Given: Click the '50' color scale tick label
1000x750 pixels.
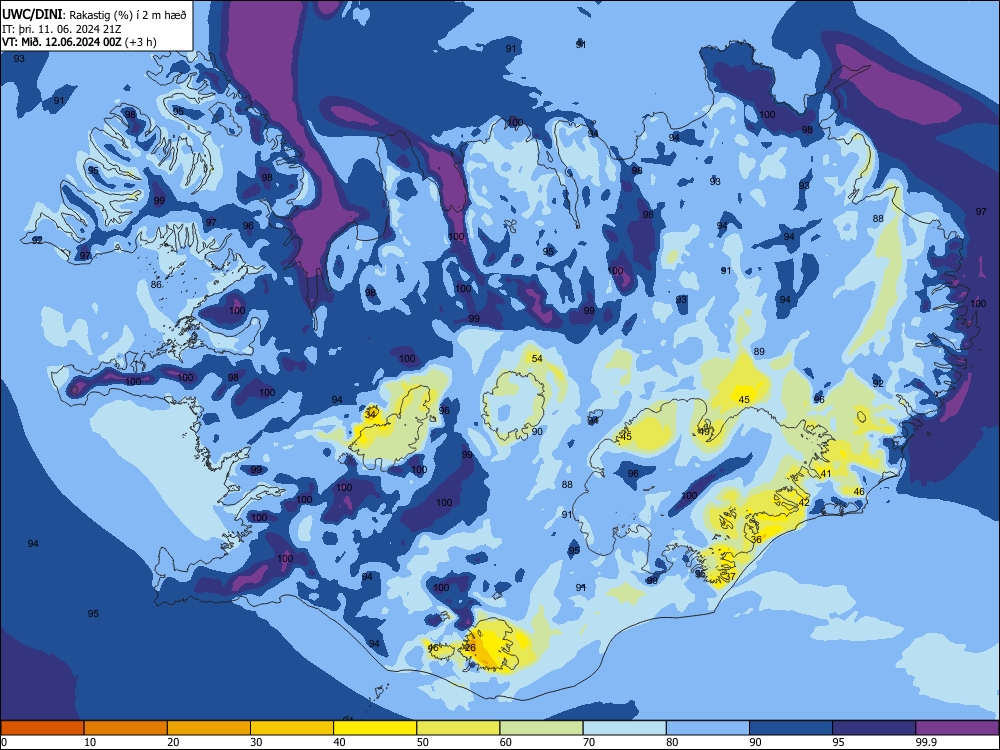Looking at the screenshot, I should click(422, 742).
